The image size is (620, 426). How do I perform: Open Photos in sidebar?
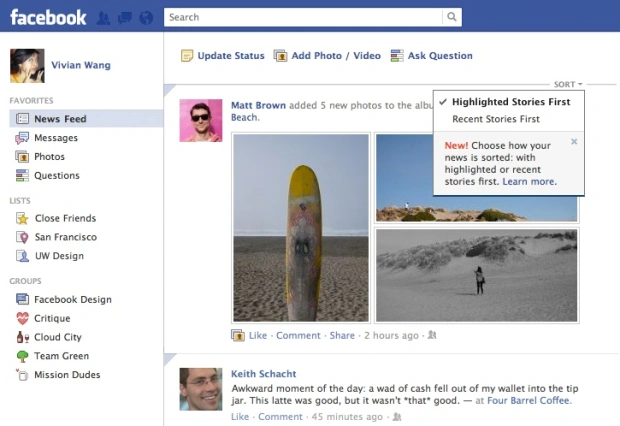tap(49, 157)
